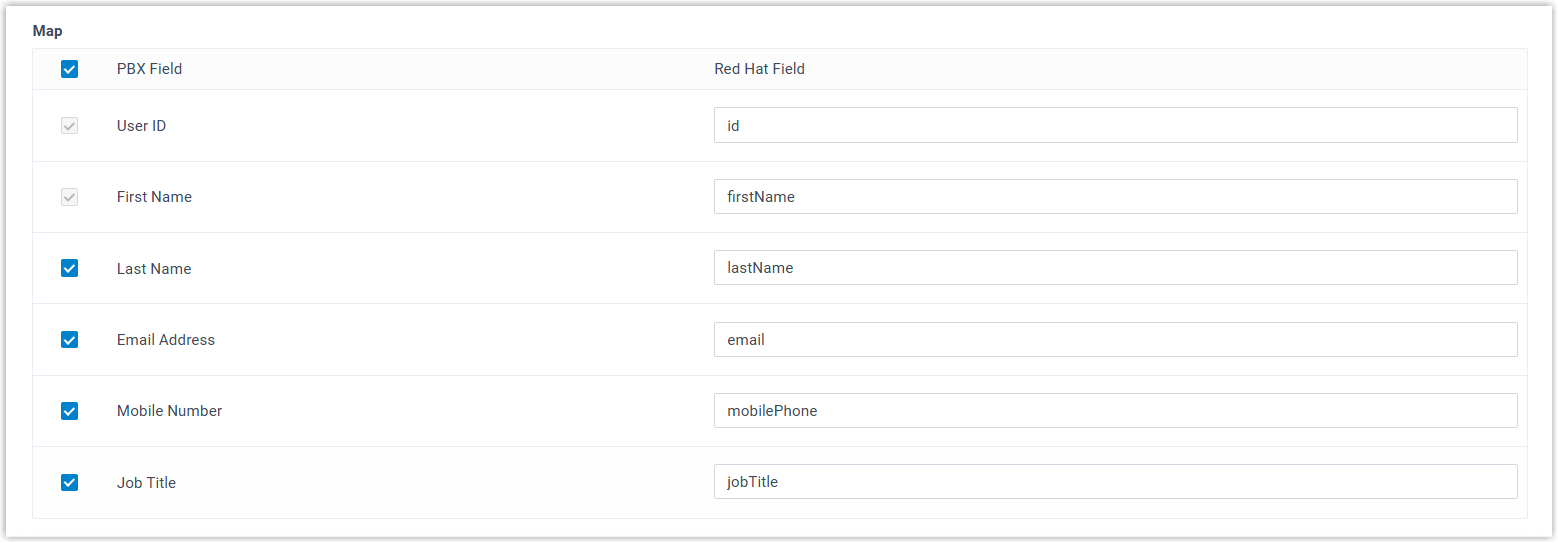This screenshot has height=543, width=1558.
Task: Toggle the select-all checkbox beside PBX Field
Action: pyautogui.click(x=69, y=69)
